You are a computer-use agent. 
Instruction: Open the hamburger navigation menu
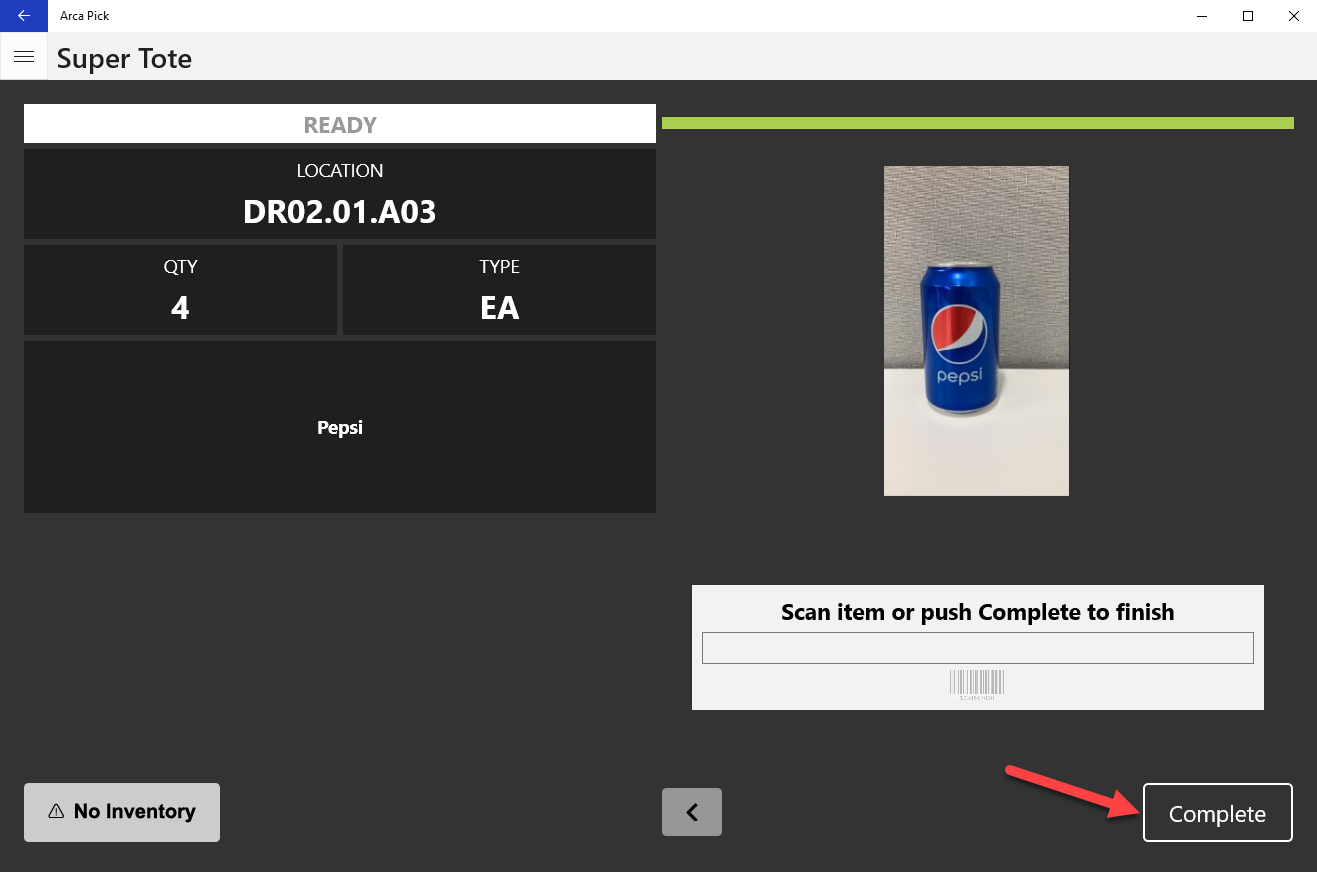24,57
